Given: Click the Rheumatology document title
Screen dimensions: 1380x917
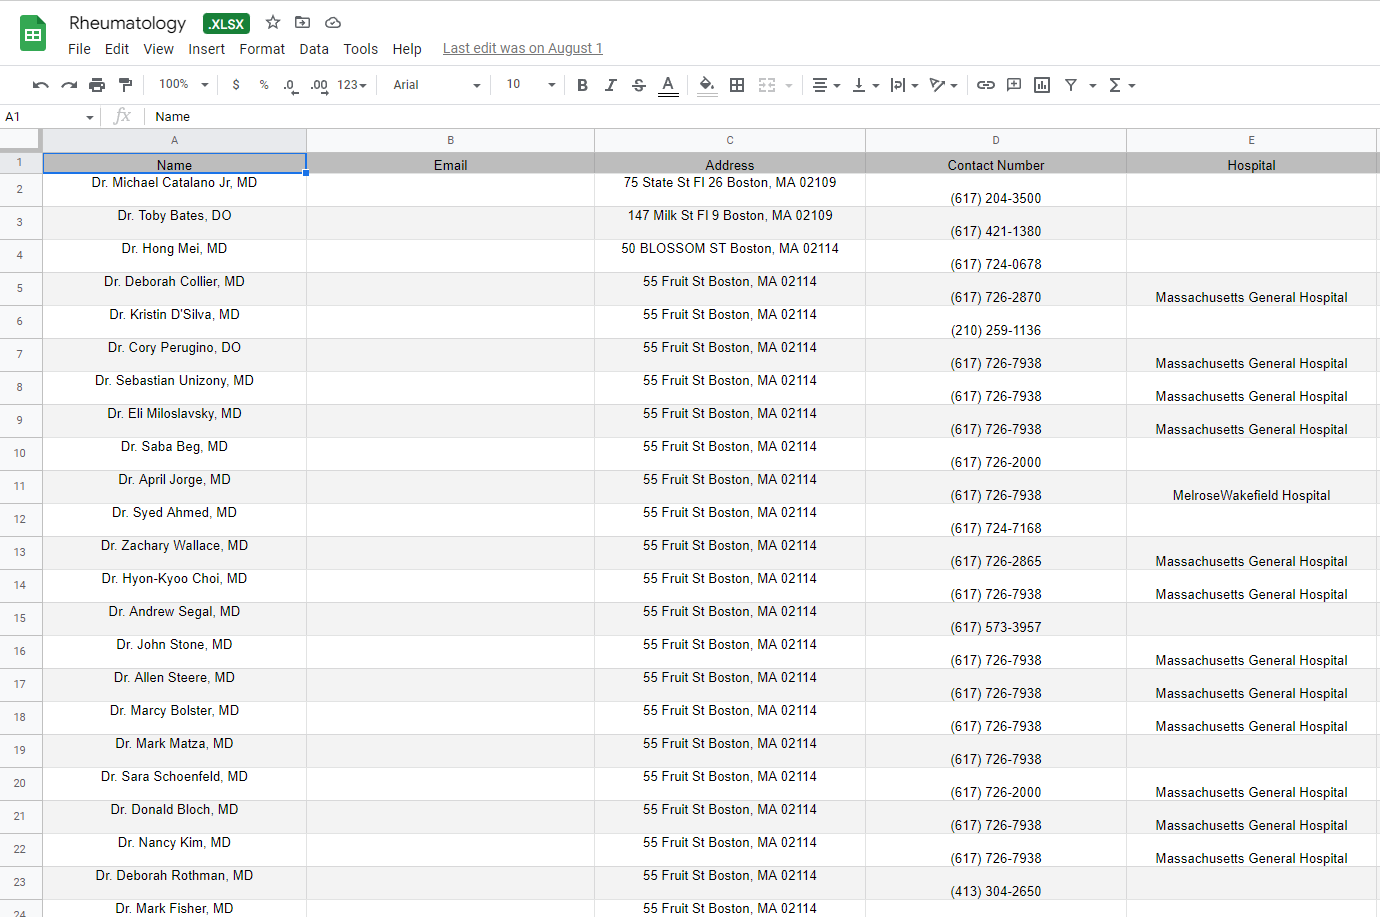Looking at the screenshot, I should 127,23.
